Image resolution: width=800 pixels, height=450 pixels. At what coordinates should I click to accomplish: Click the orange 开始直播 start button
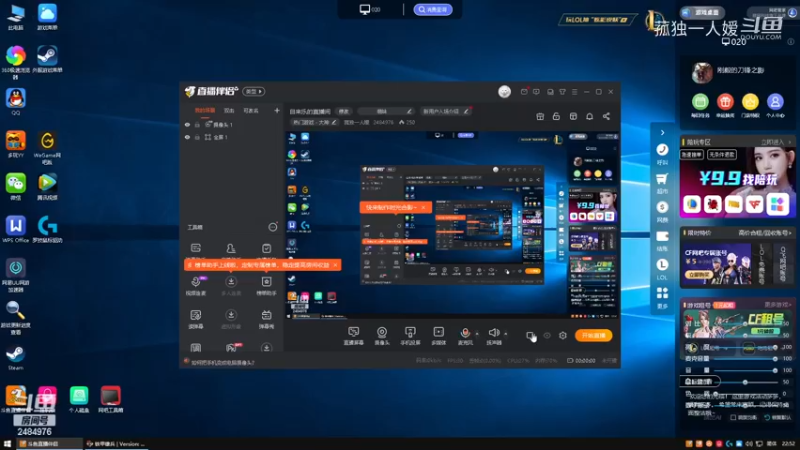(593, 335)
